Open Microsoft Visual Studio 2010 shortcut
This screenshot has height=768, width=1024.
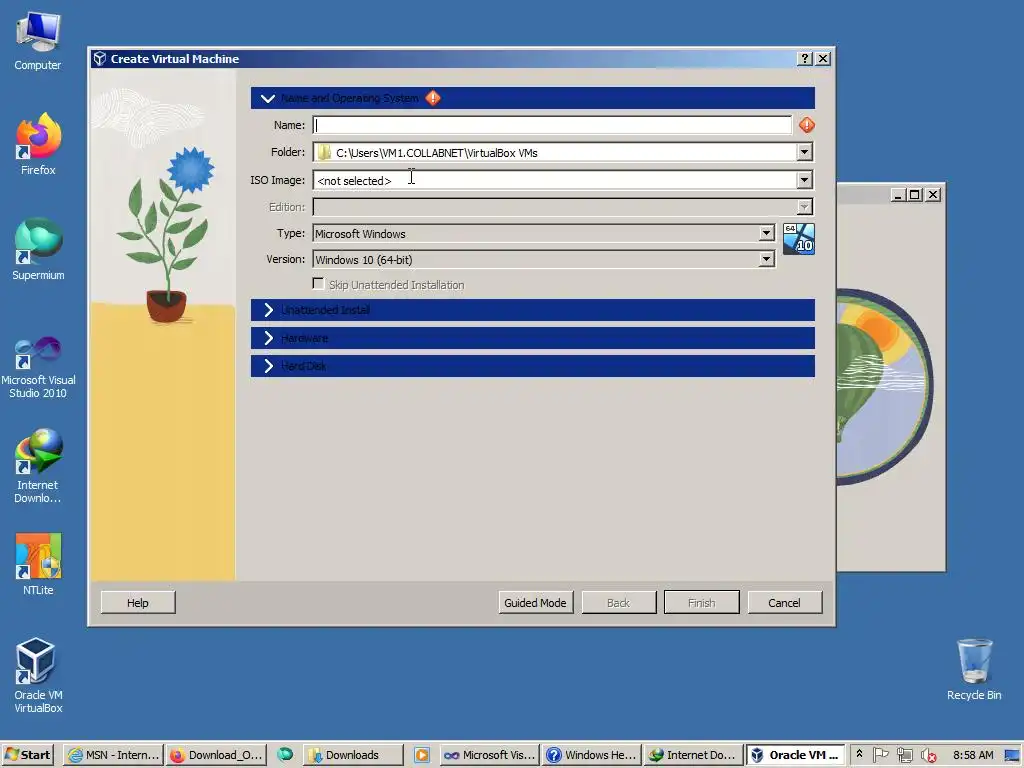(38, 367)
